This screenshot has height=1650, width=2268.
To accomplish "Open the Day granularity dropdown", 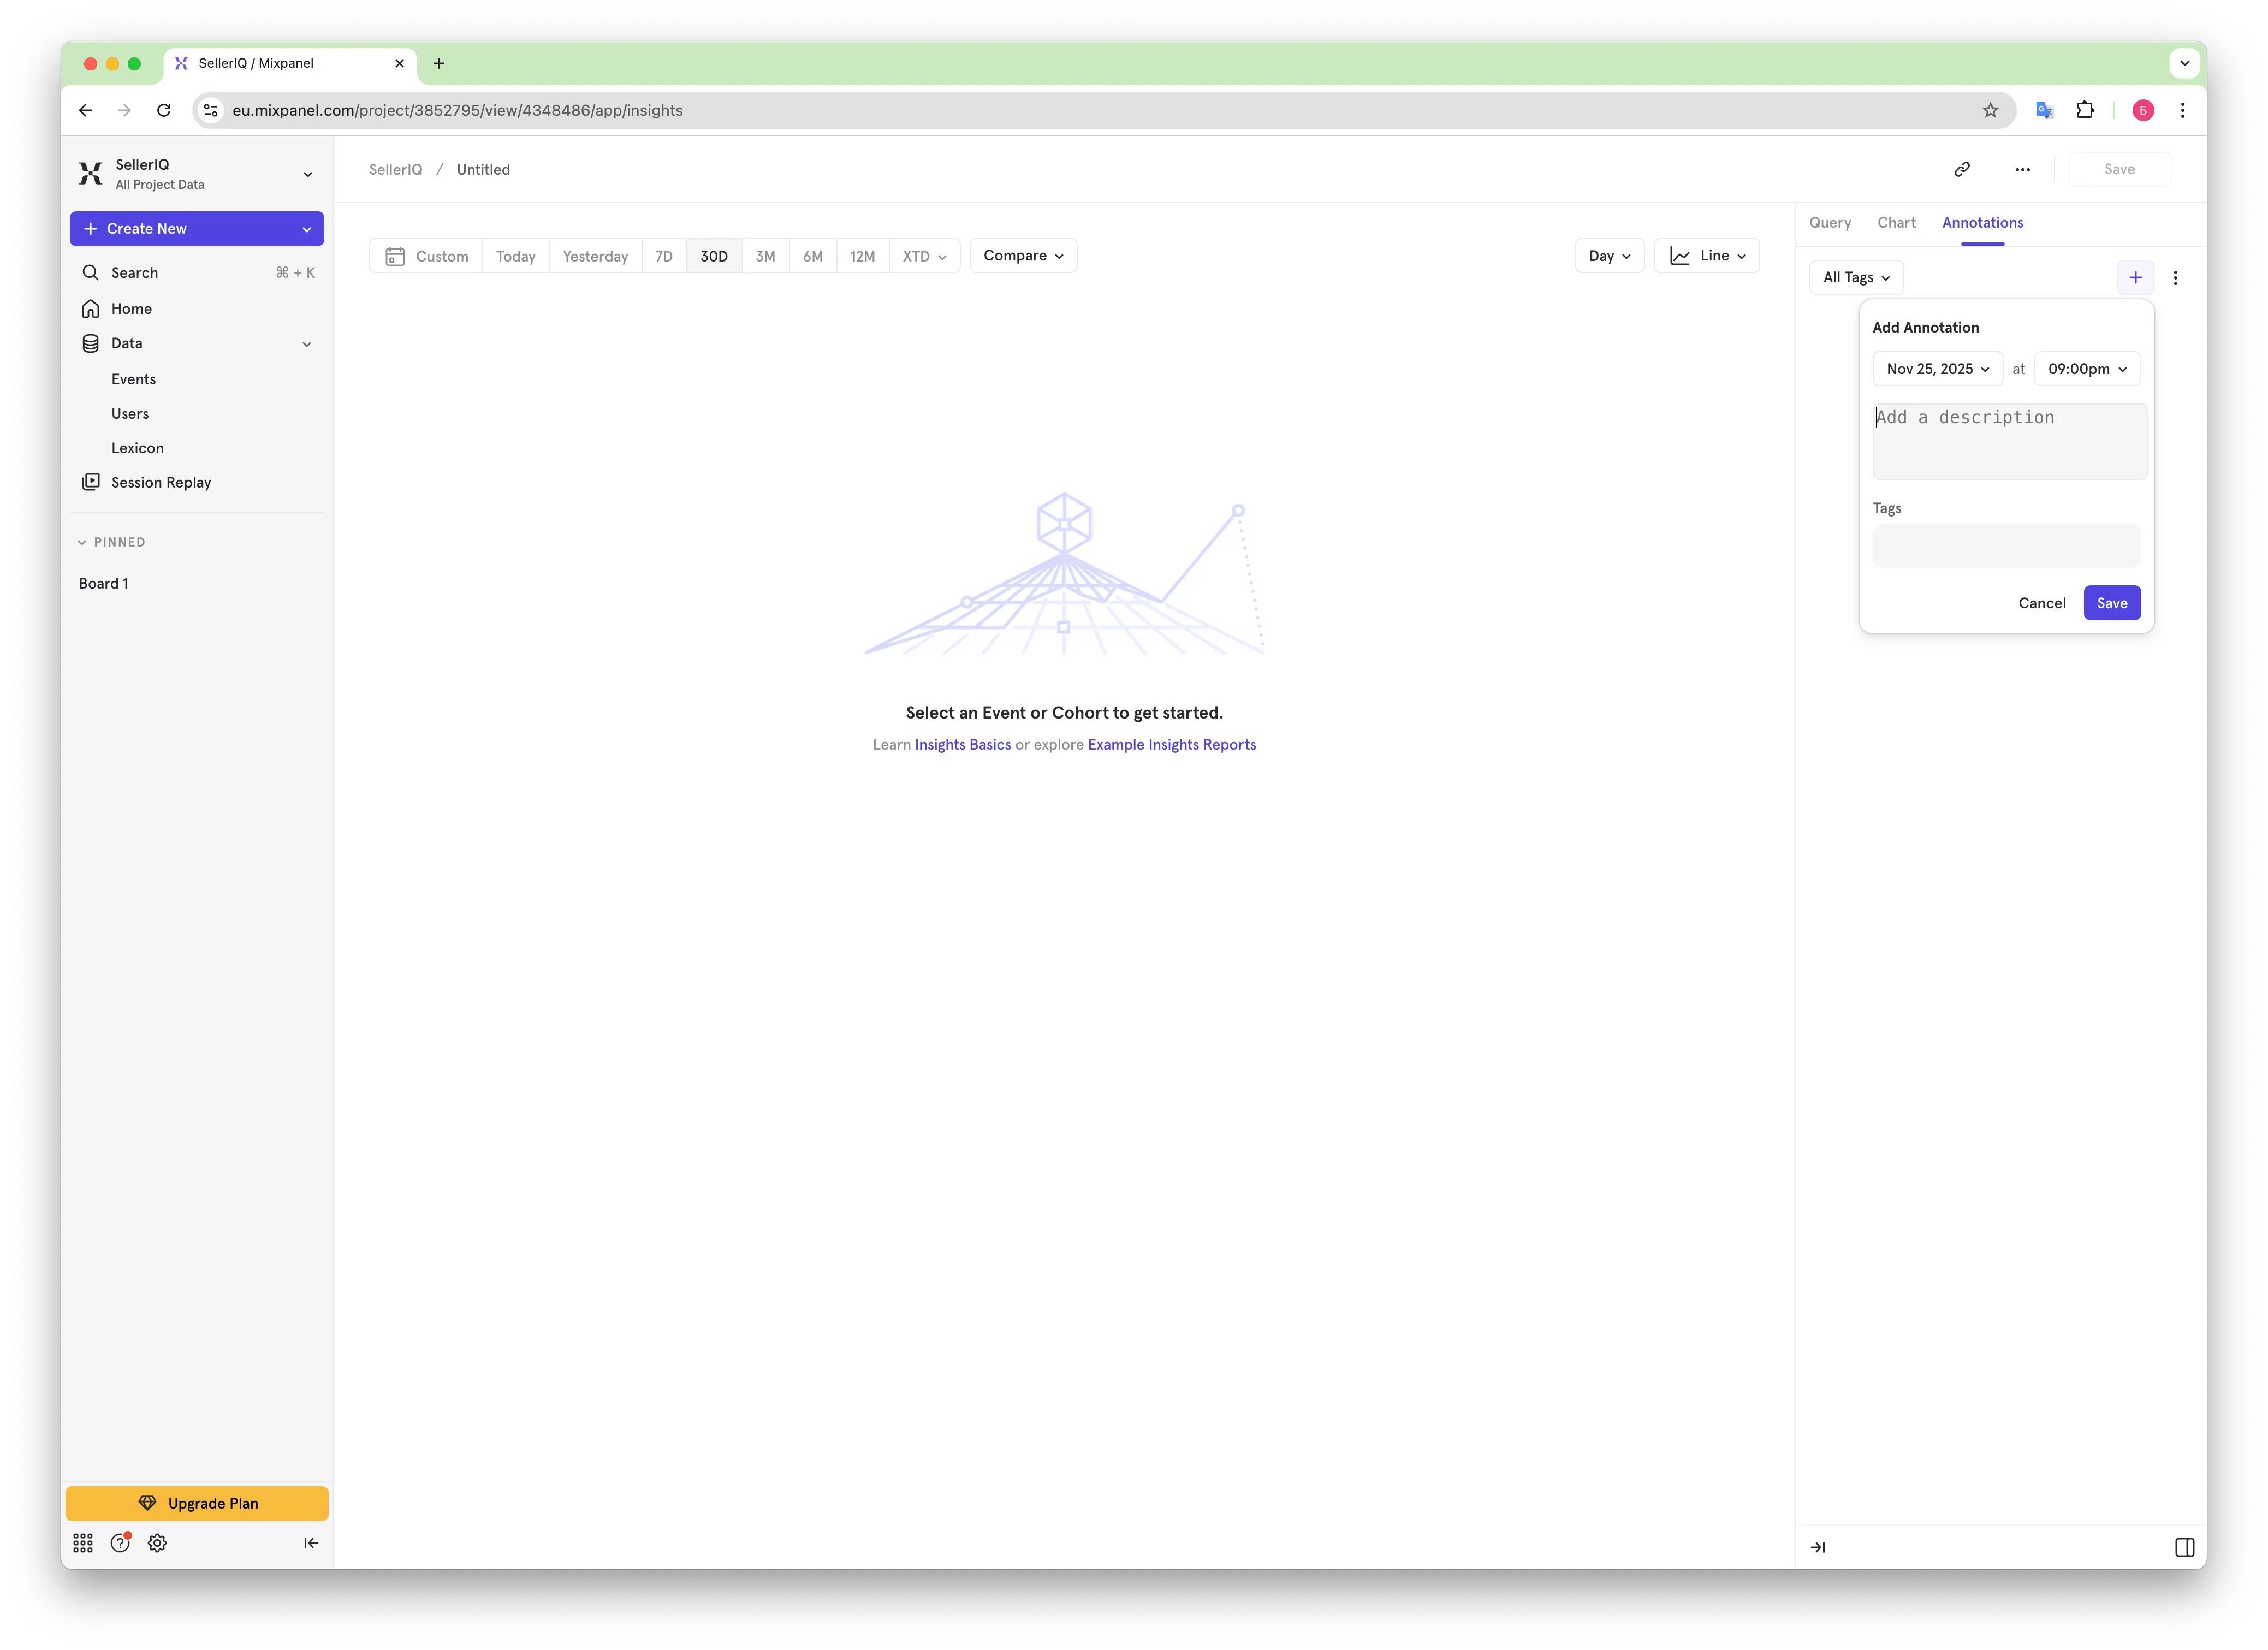I will coord(1609,255).
